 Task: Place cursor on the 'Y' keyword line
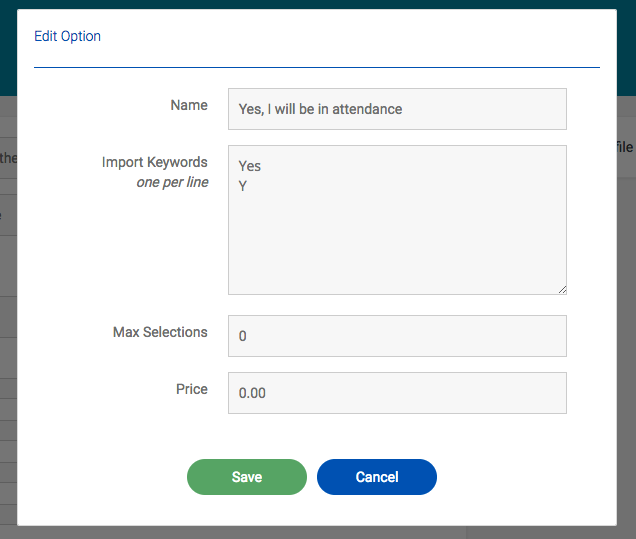click(x=243, y=186)
